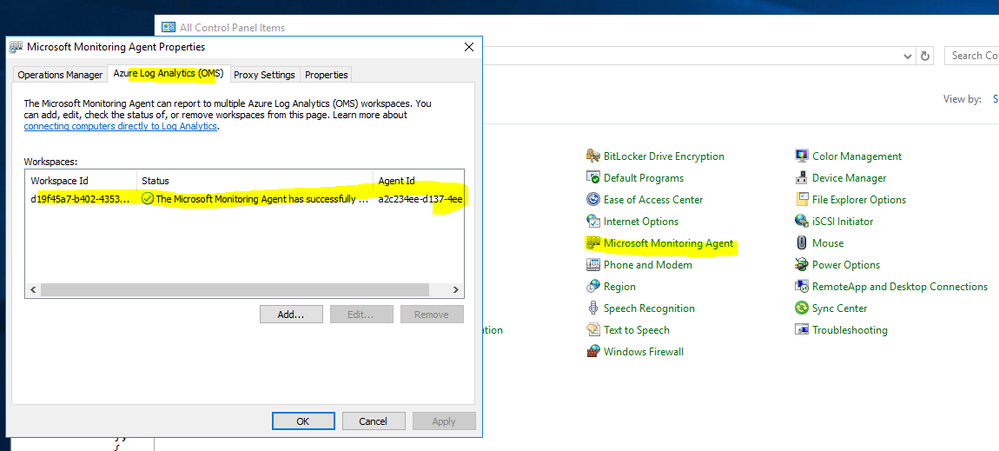
Task: Open the Text to Speech icon
Action: pos(593,329)
